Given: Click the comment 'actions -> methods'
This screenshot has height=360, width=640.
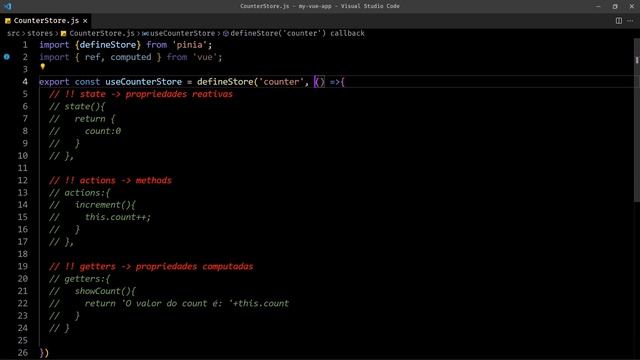Looking at the screenshot, I should click(126, 180).
